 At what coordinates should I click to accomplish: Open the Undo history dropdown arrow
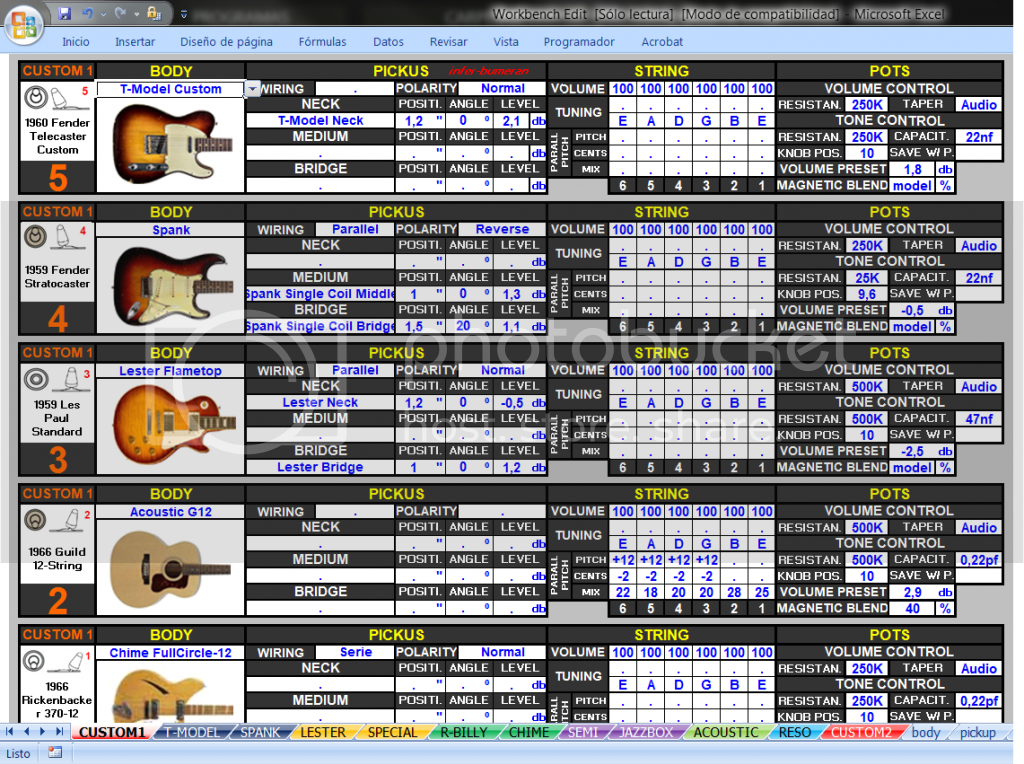(102, 14)
